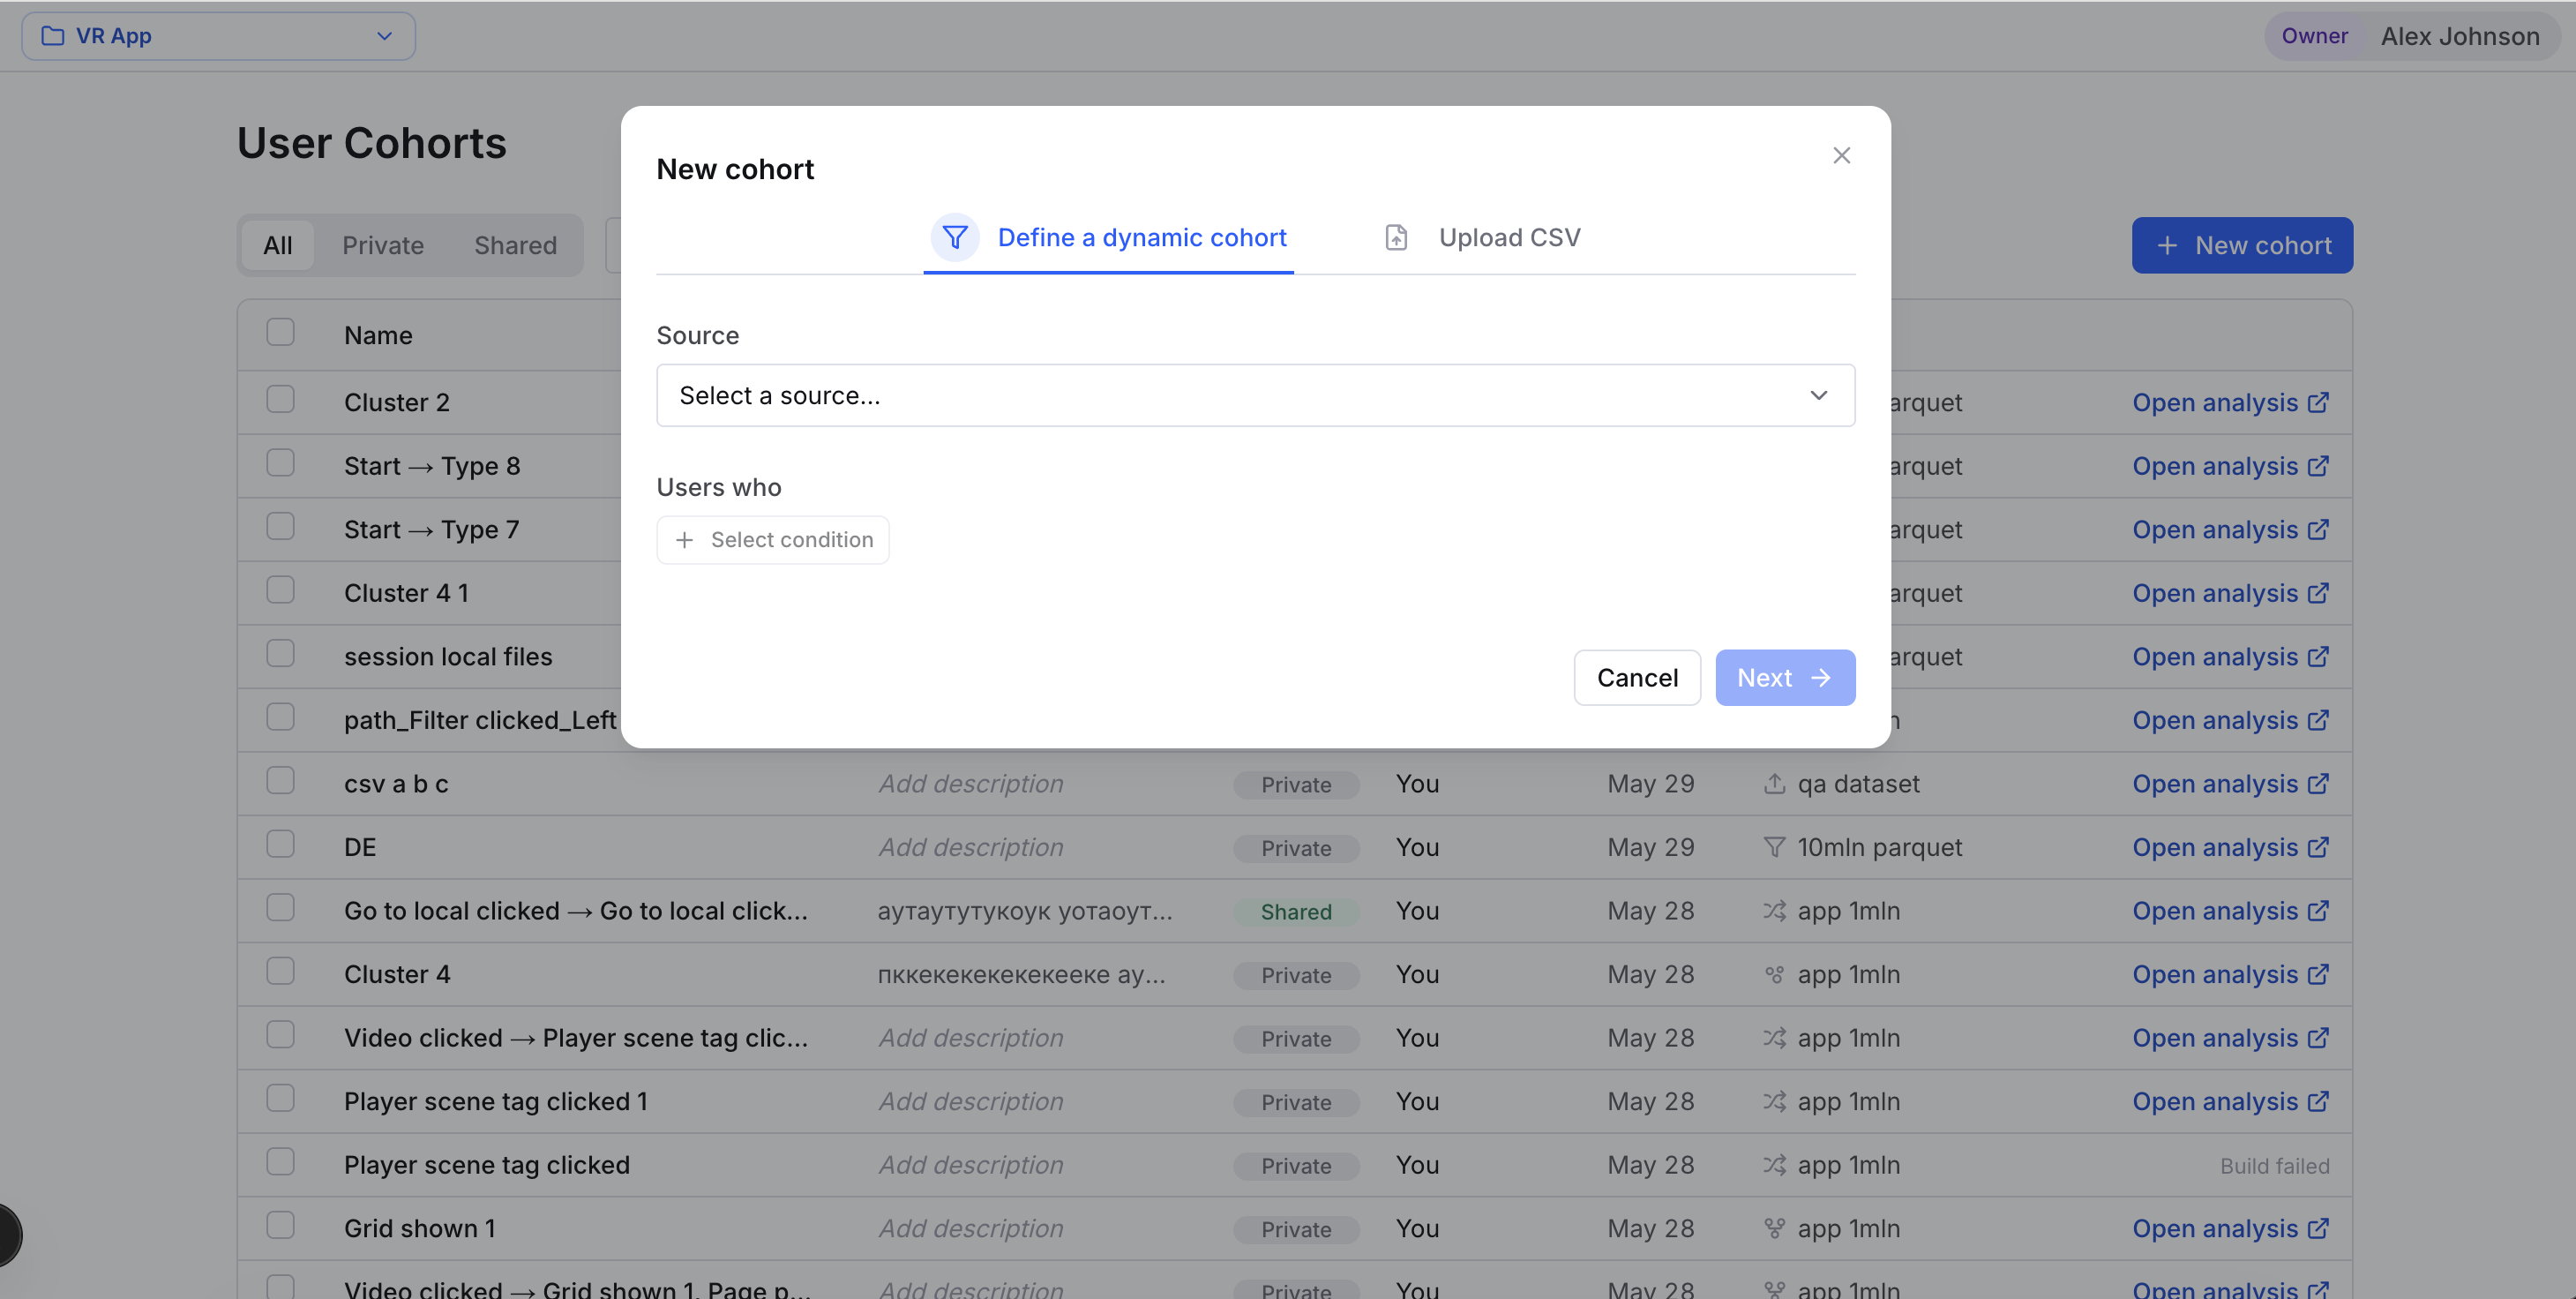Click external link icon in Cluster 4 row
The image size is (2576, 1299).
(x=2318, y=974)
